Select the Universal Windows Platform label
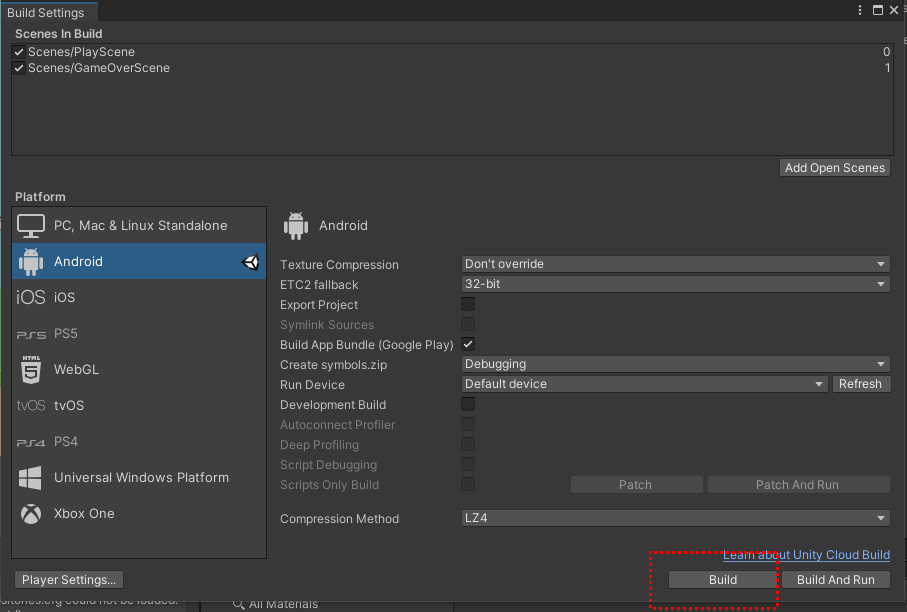The height and width of the screenshot is (612, 907). tap(142, 478)
